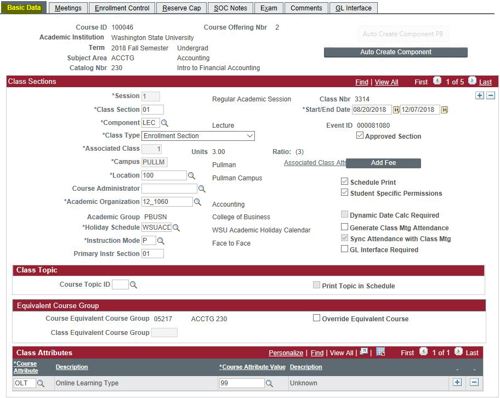Click the Academic Organization field
The height and width of the screenshot is (398, 500).
[x=167, y=202]
